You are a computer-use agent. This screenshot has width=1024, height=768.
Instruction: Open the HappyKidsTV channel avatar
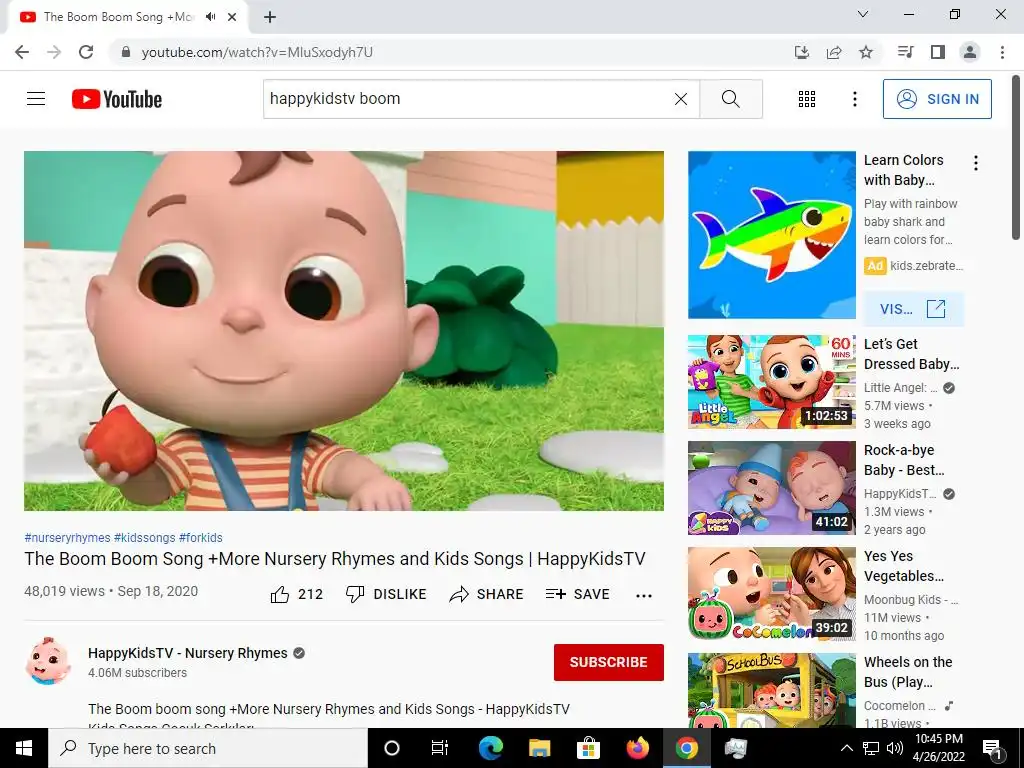pyautogui.click(x=48, y=661)
